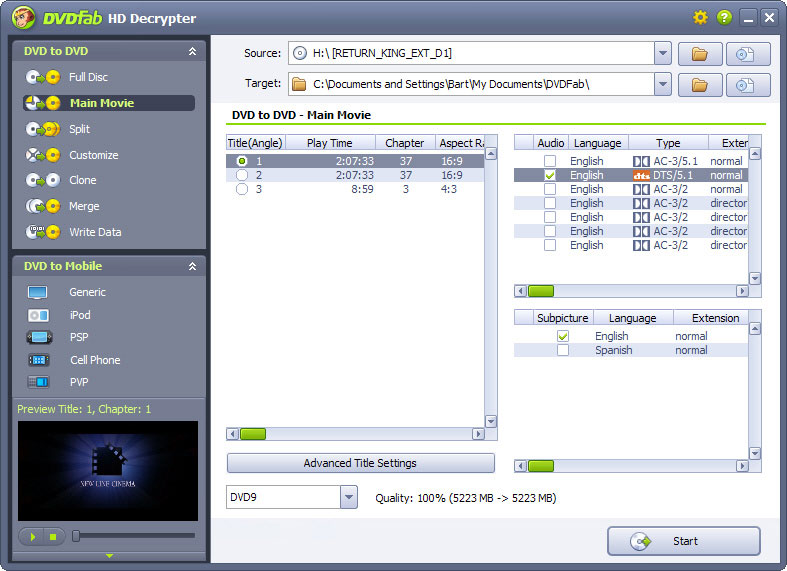787x571 pixels.
Task: Select title 3 radio button
Action: tap(242, 189)
